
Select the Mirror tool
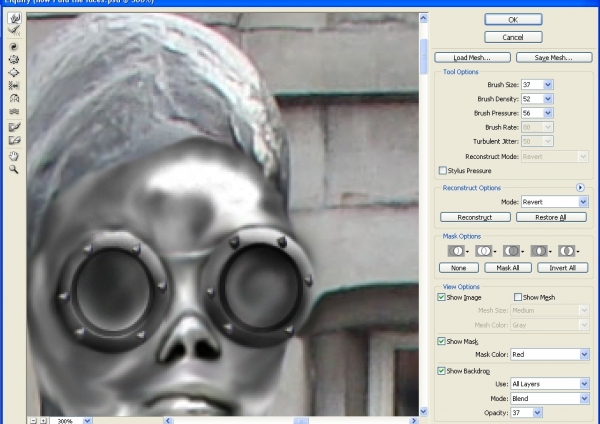(14, 99)
